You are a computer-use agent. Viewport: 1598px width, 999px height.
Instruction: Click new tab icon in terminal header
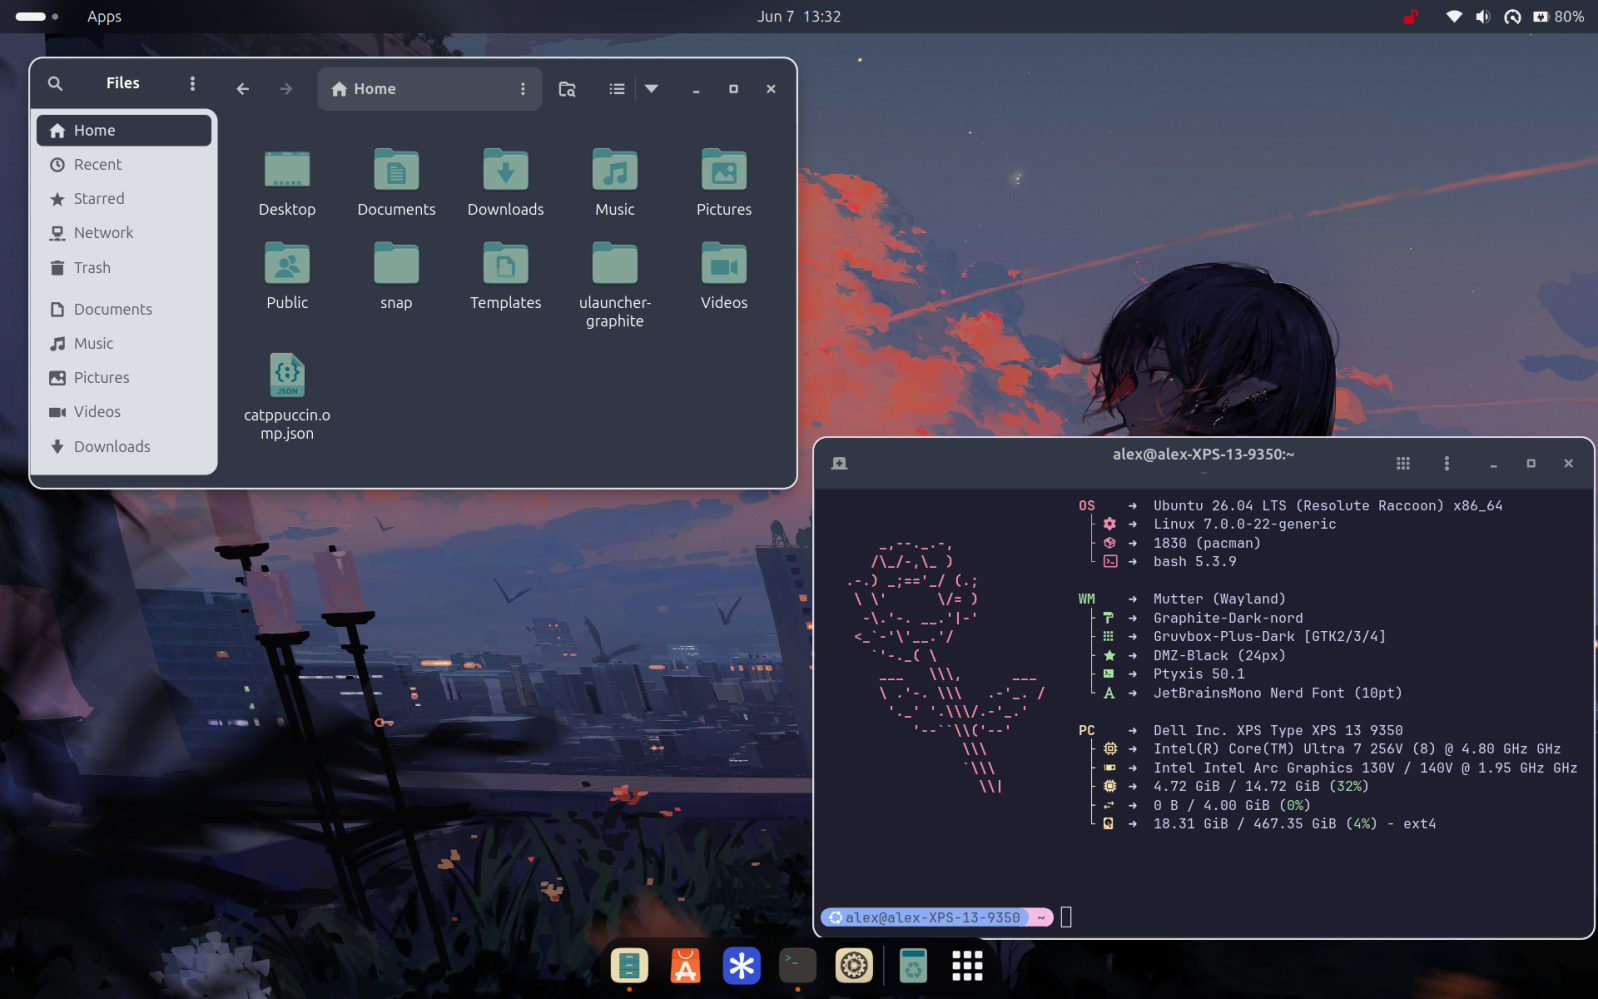[839, 463]
